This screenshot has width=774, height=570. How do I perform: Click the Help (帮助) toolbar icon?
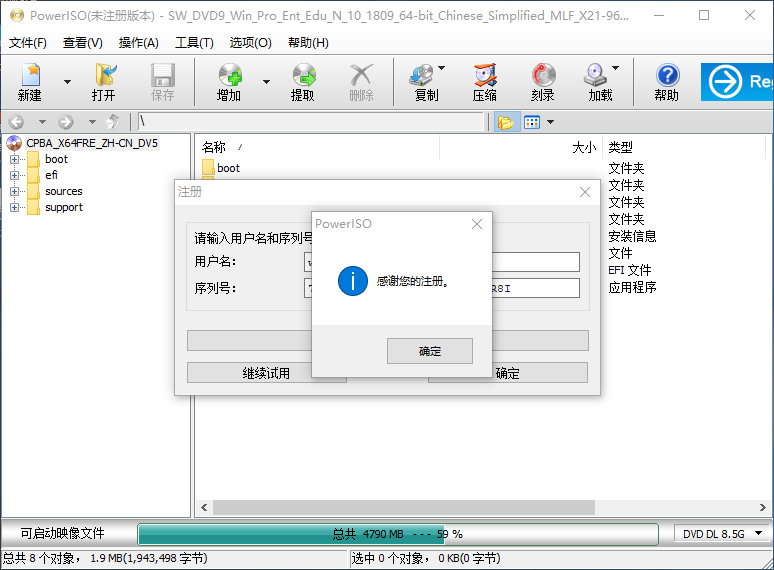pyautogui.click(x=667, y=82)
